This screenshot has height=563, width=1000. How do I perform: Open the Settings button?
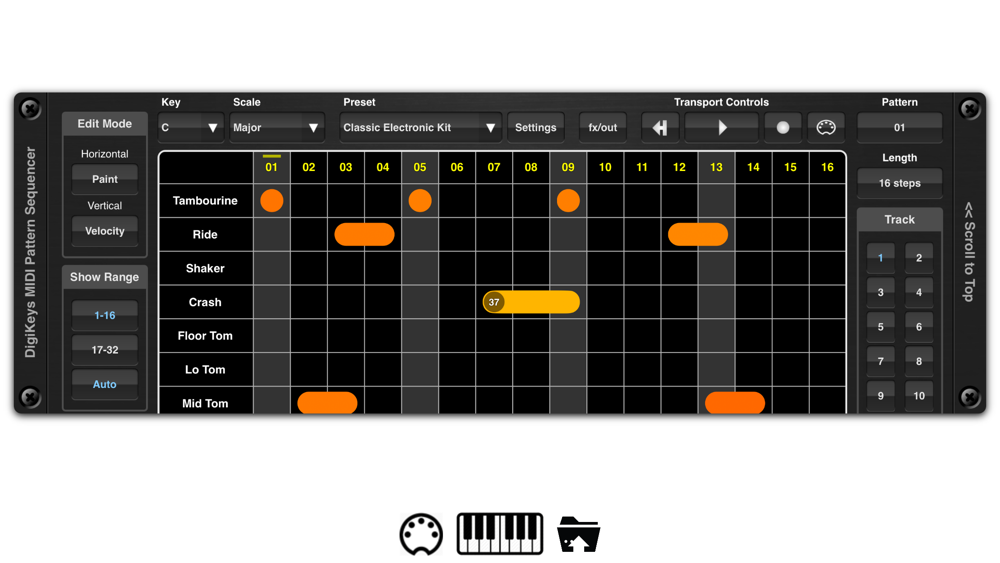[x=536, y=128]
